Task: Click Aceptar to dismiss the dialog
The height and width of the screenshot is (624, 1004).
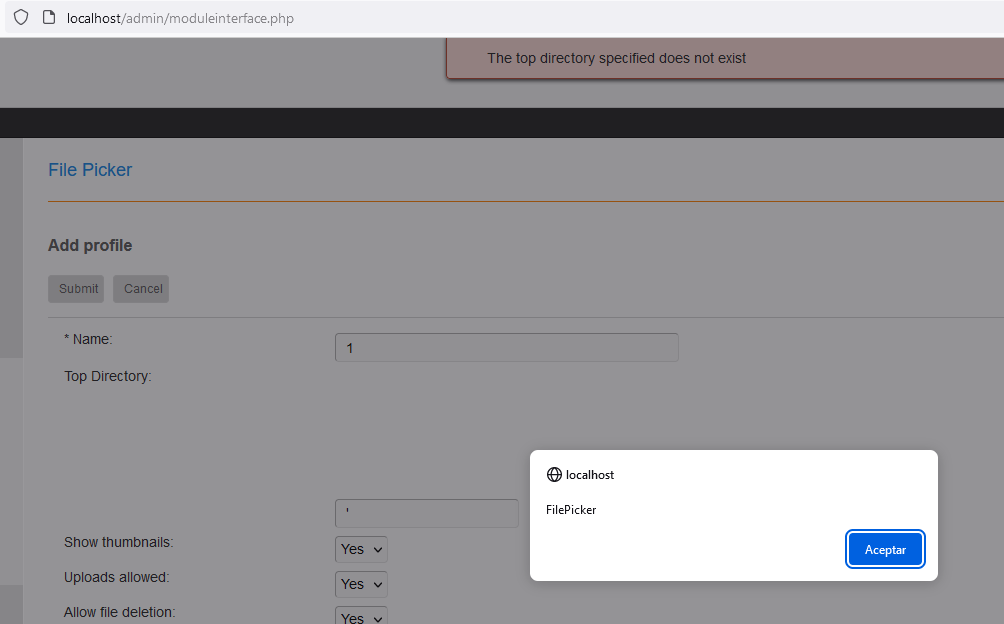Action: click(x=884, y=549)
